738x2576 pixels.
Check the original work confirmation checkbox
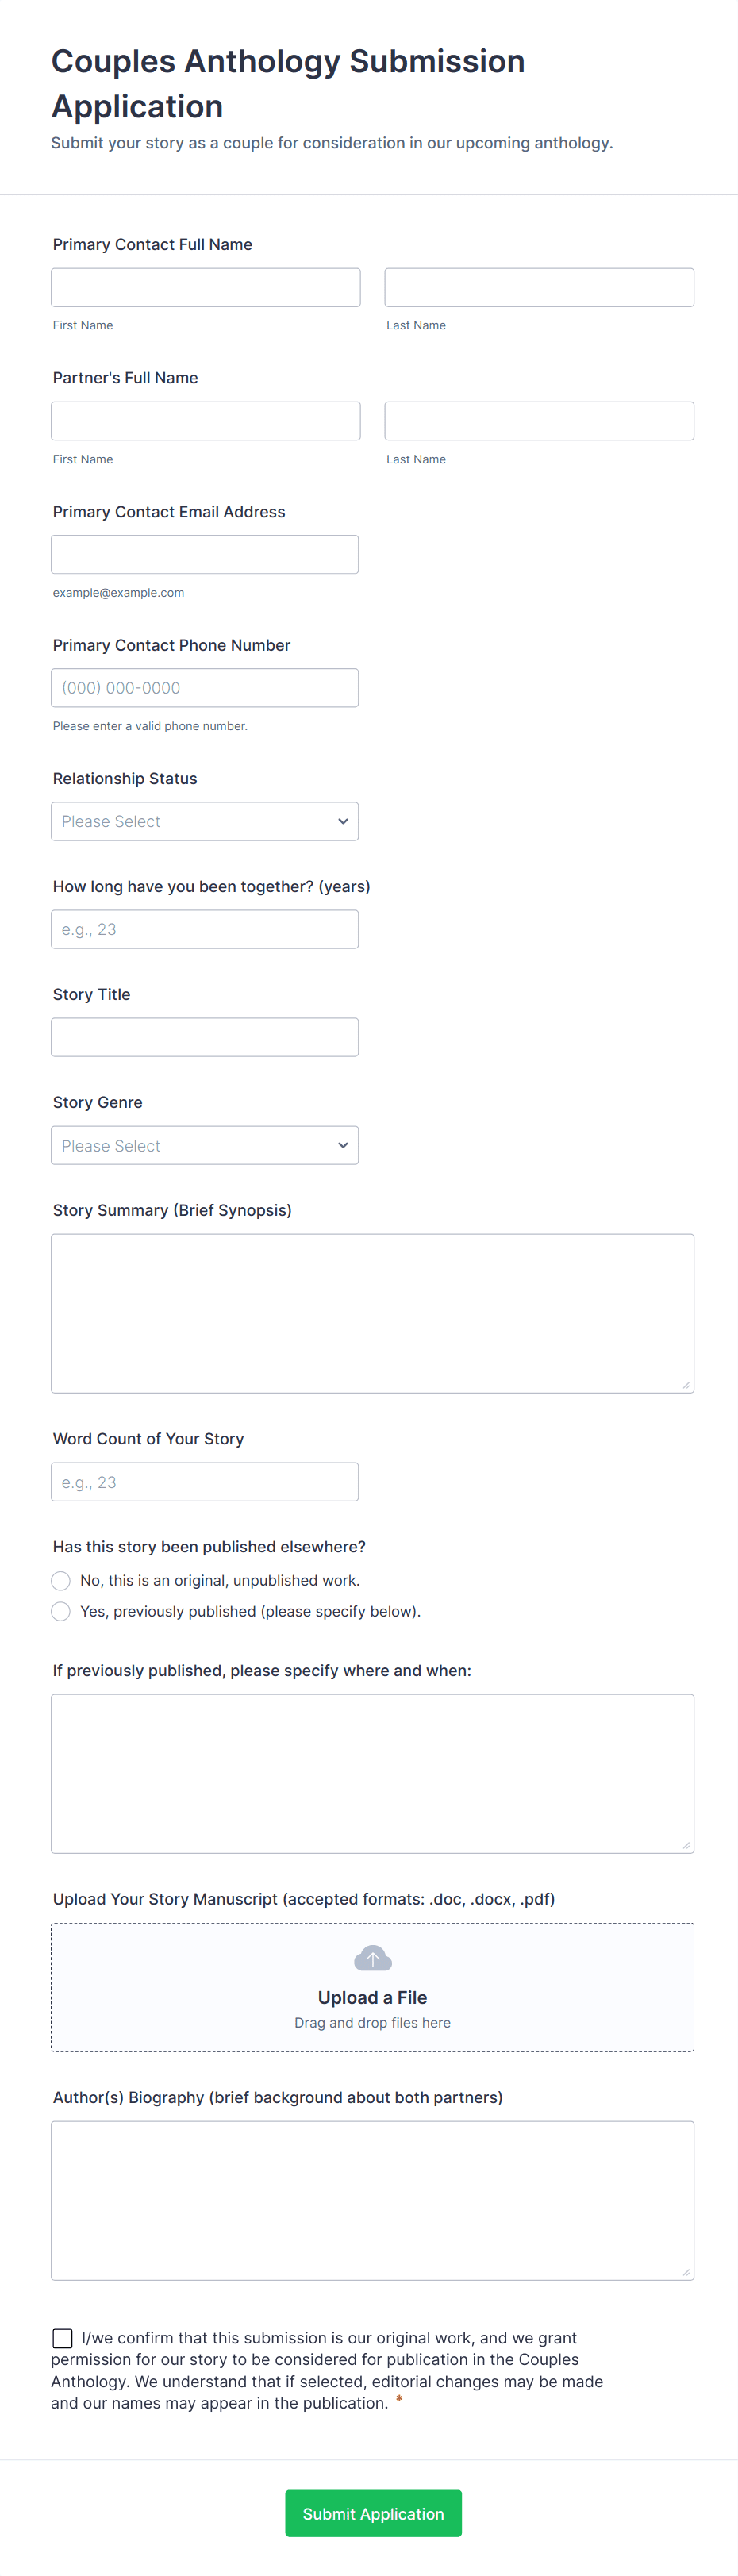tap(62, 2338)
